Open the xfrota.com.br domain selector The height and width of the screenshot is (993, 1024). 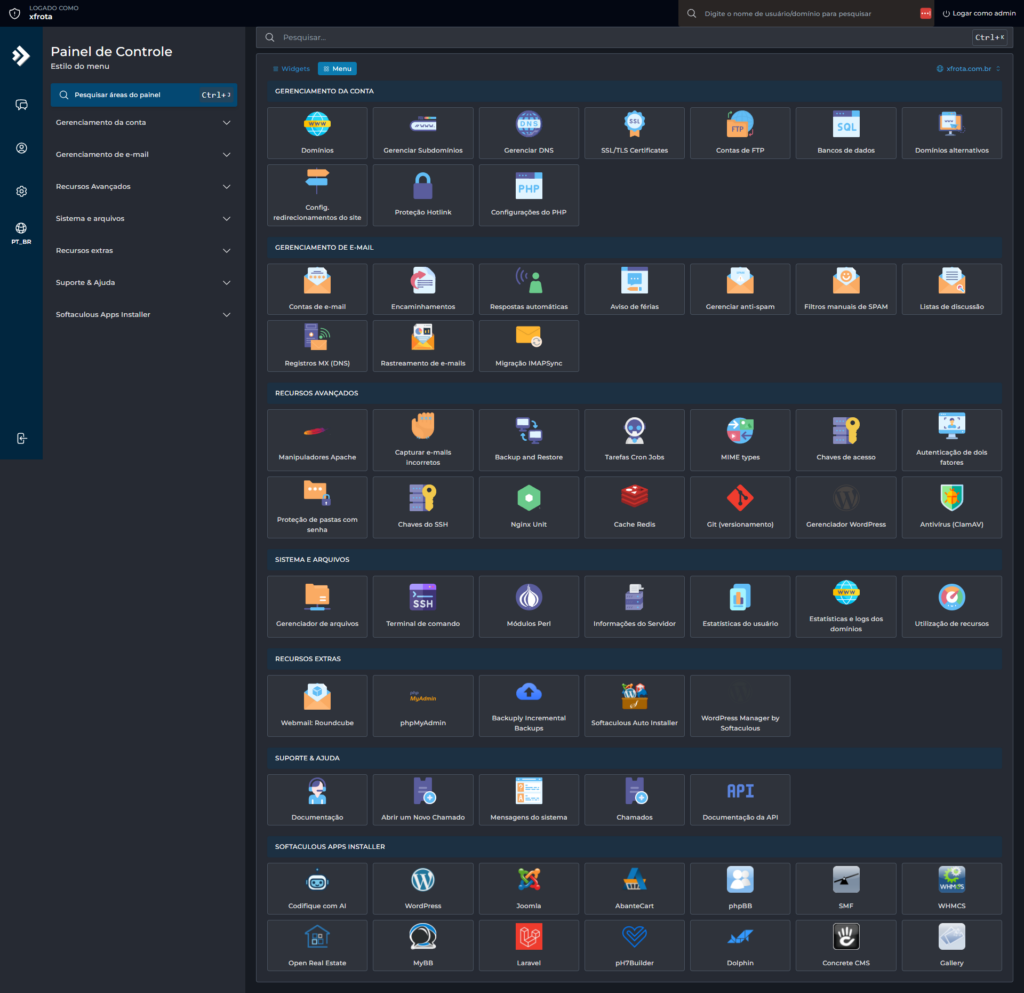(x=968, y=69)
